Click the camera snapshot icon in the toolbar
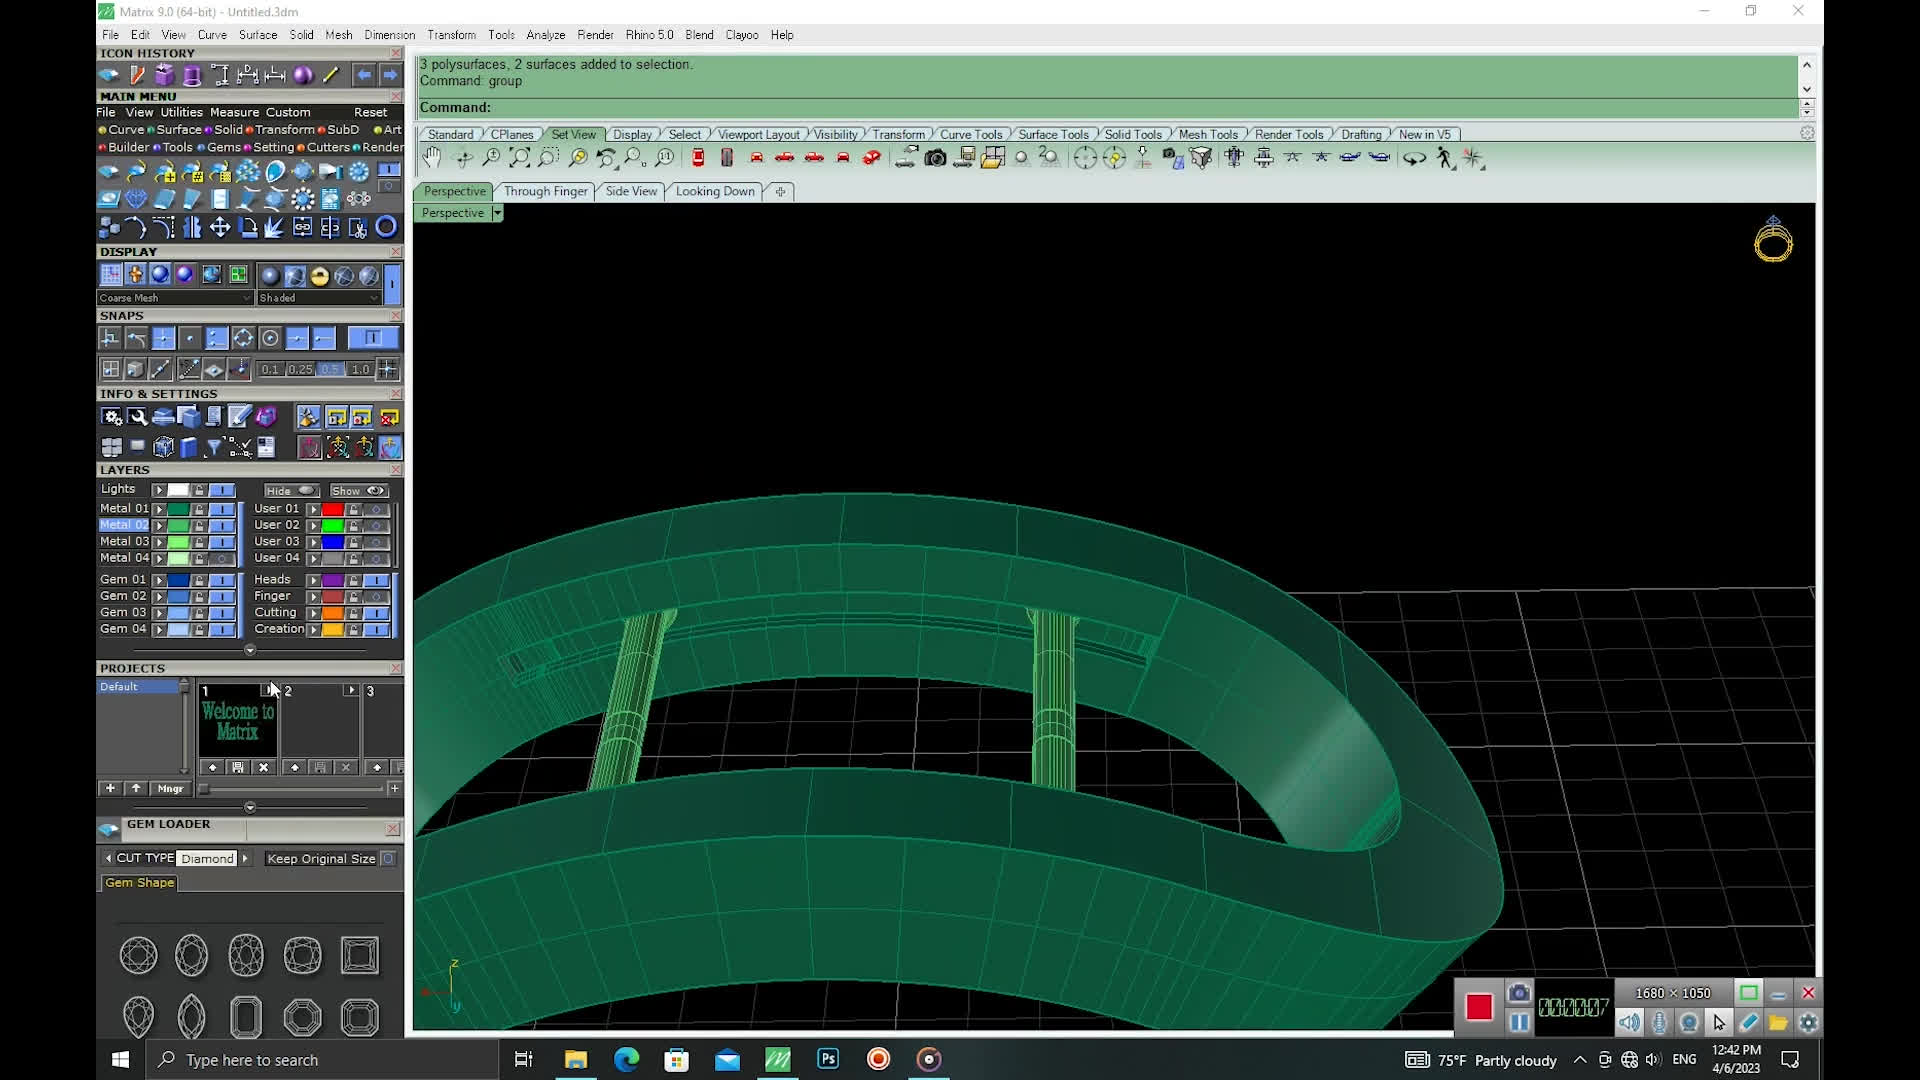This screenshot has width=1920, height=1080. [x=935, y=158]
